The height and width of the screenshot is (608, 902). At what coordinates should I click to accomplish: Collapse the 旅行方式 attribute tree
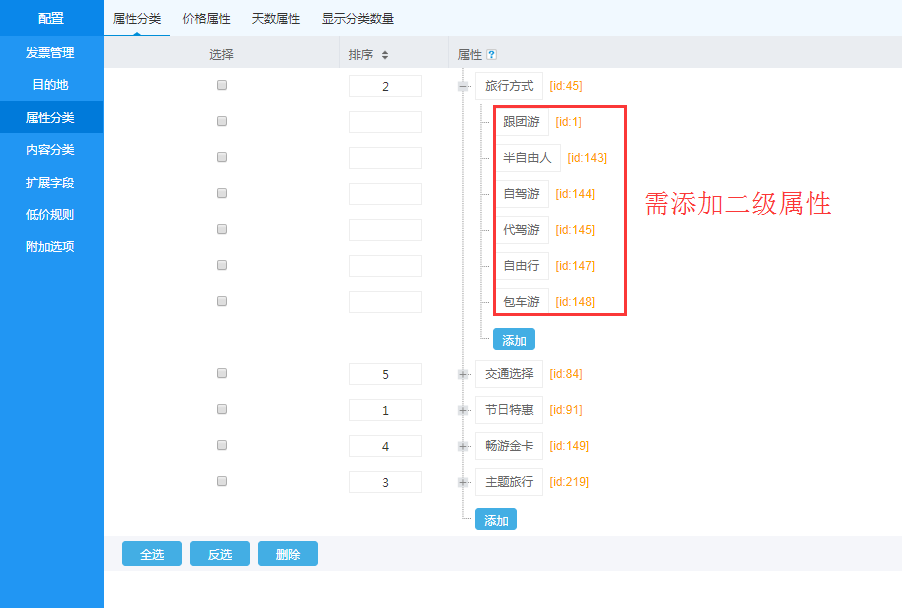pos(463,86)
